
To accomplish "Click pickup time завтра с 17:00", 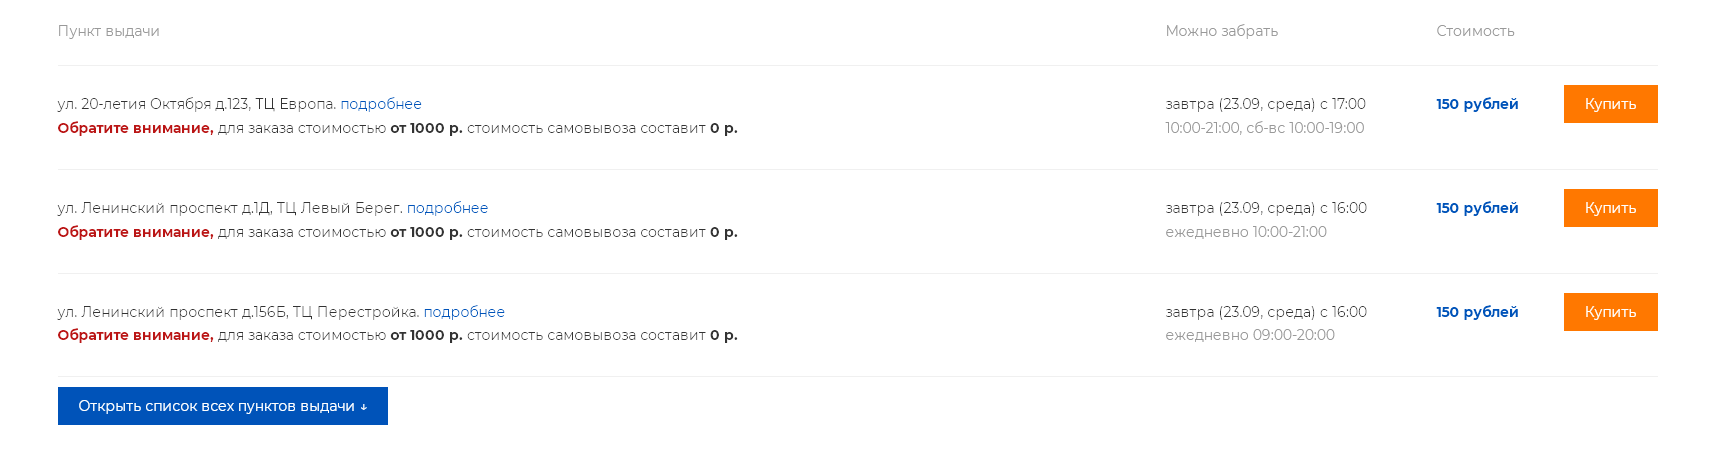I will point(1265,104).
